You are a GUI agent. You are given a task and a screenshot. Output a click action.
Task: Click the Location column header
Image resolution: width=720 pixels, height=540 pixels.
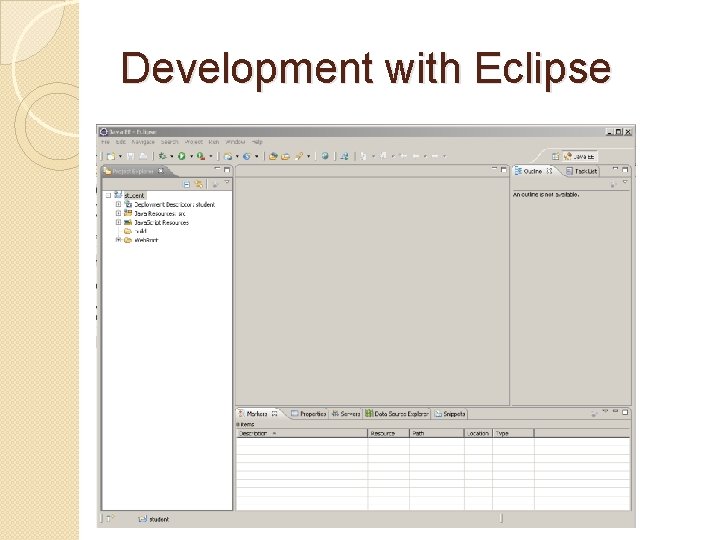pos(478,433)
